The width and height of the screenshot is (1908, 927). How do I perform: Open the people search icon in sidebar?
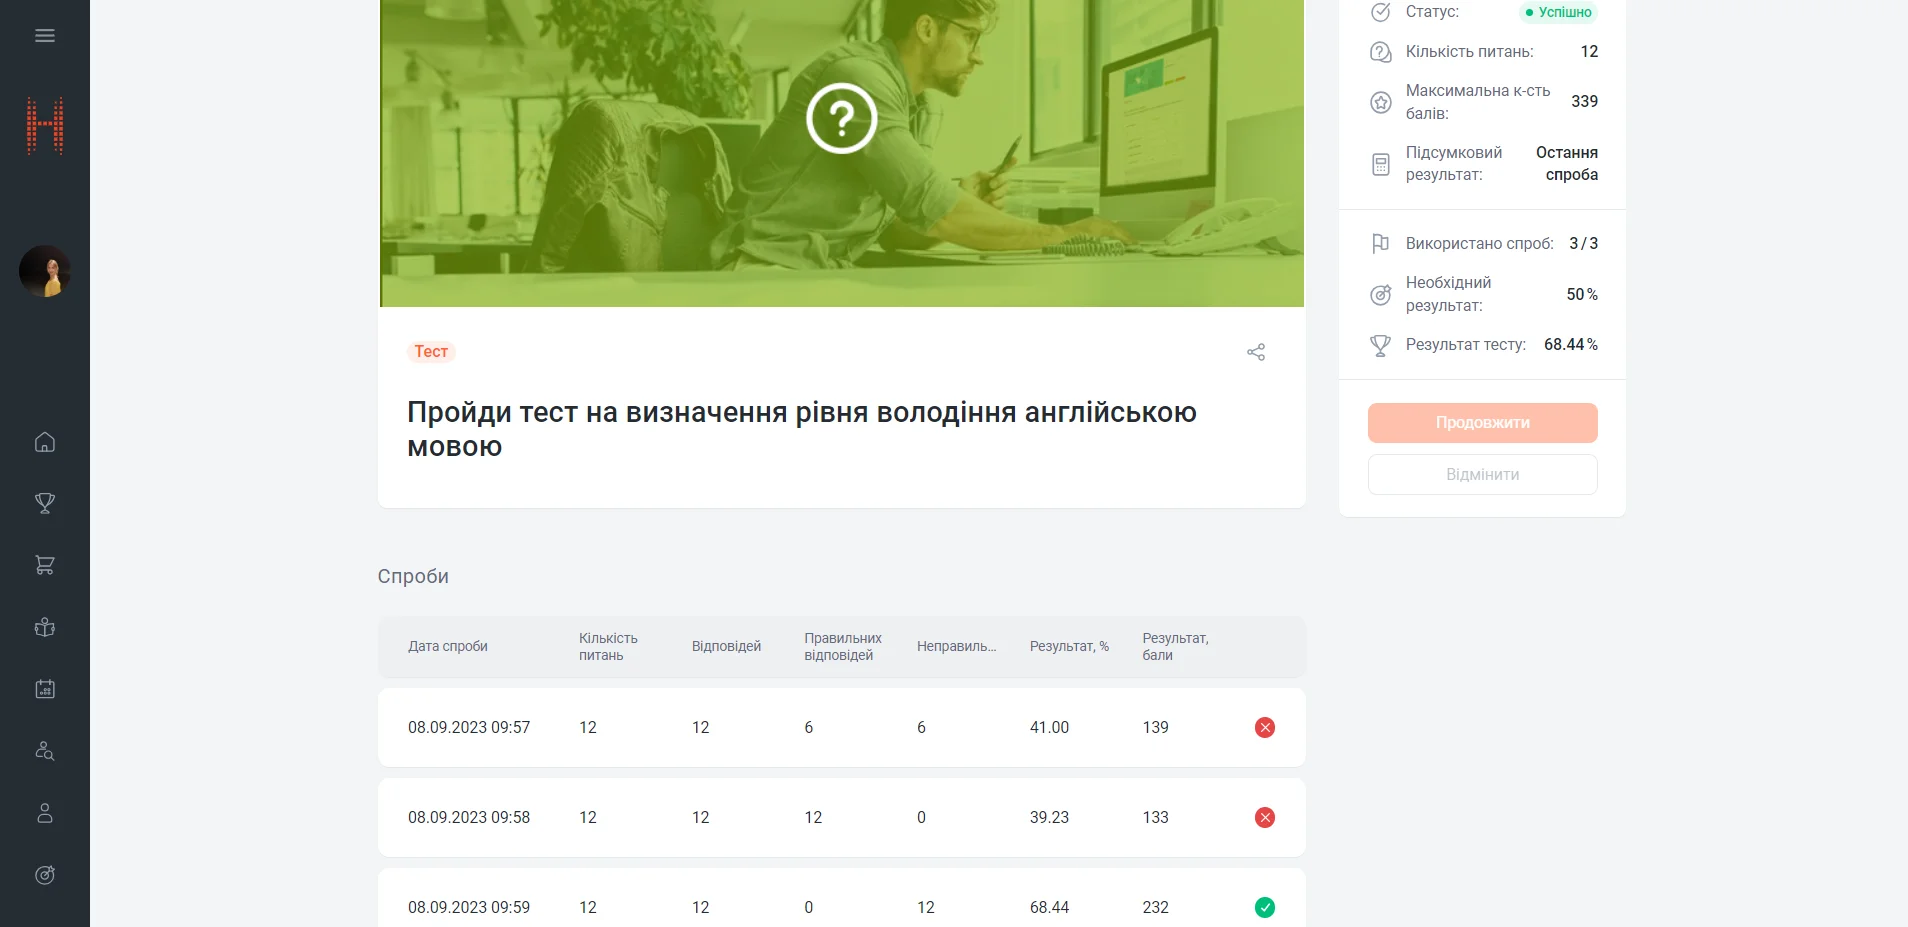click(45, 751)
